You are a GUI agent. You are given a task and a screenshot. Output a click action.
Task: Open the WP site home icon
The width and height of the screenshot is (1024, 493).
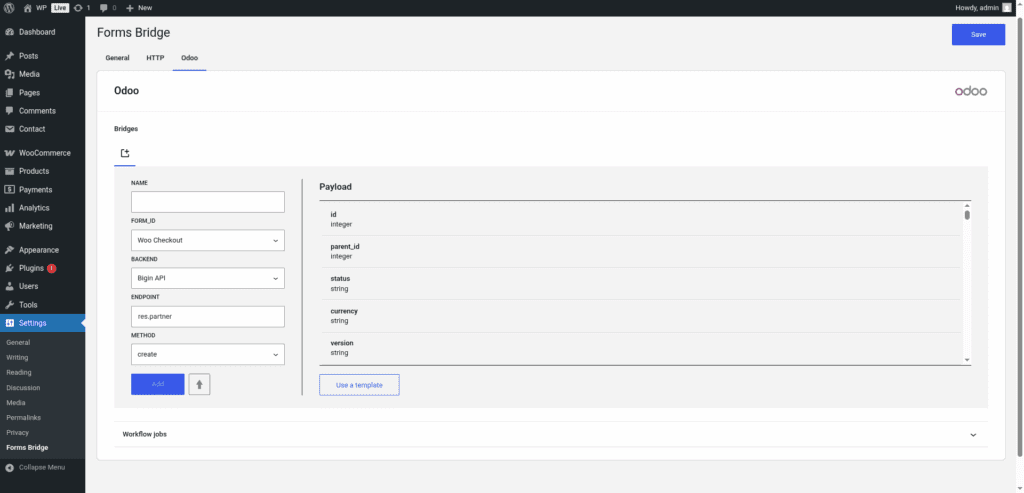[x=27, y=8]
